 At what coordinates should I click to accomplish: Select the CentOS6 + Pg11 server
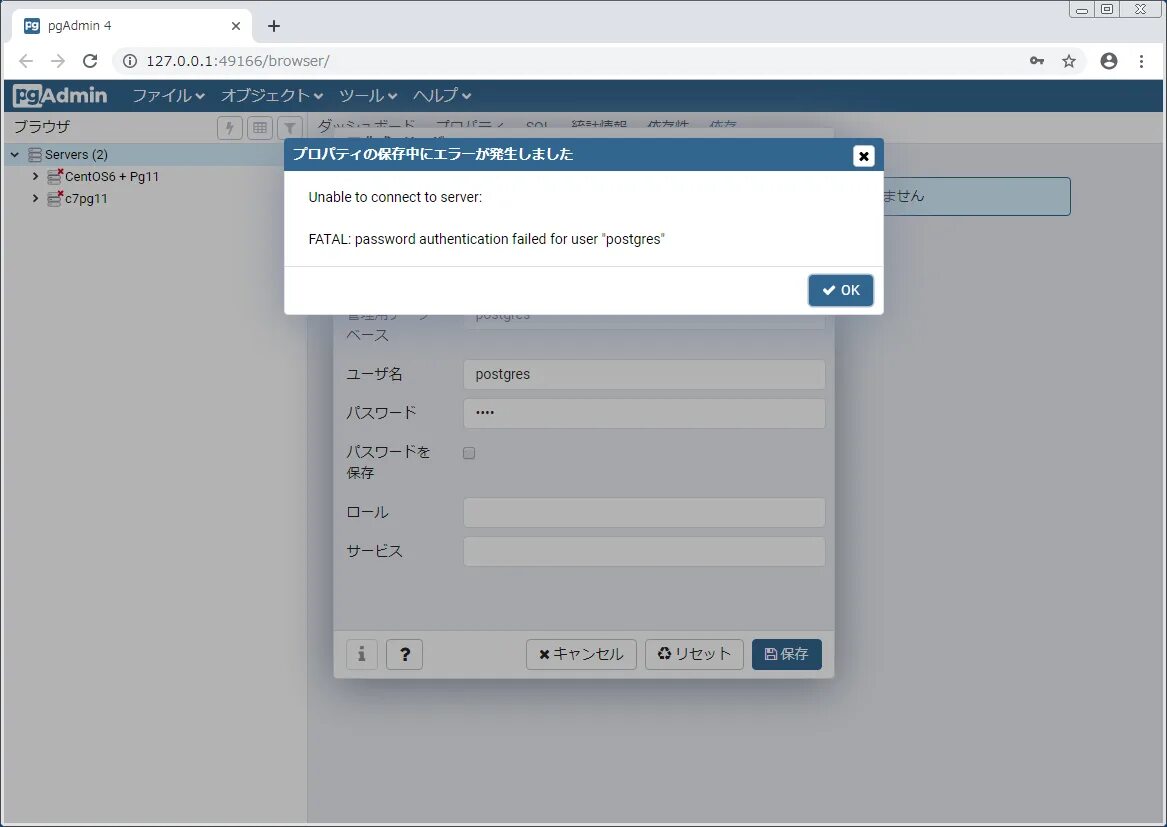112,176
